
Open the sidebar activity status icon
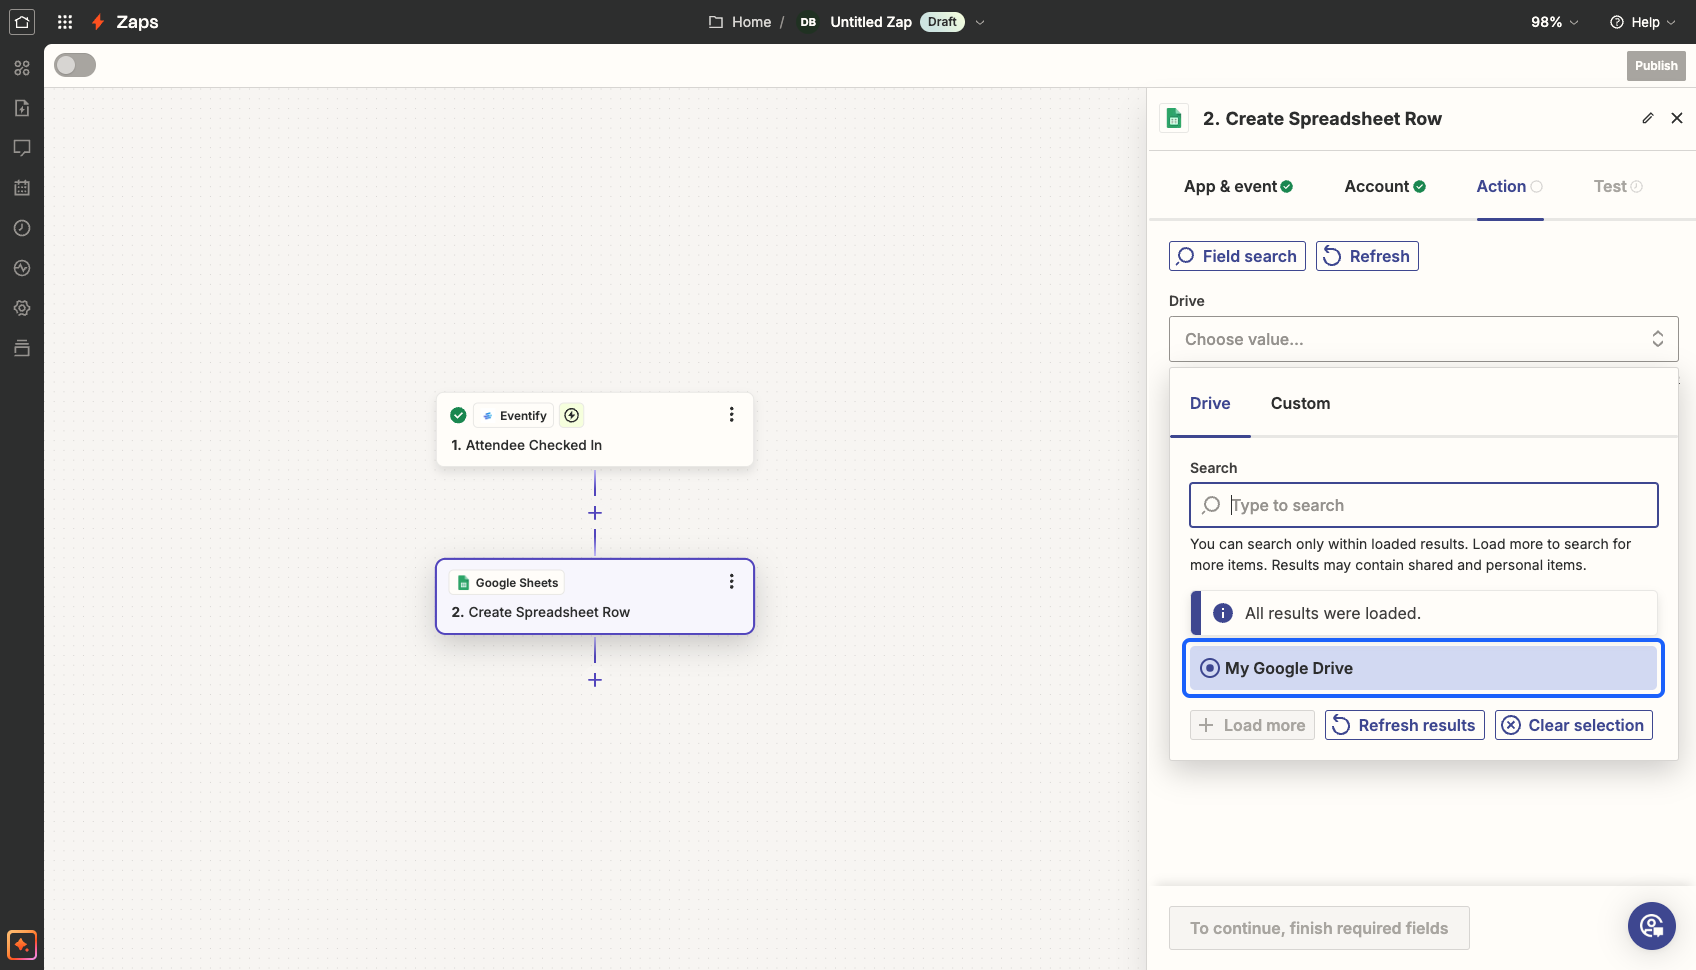tap(22, 268)
